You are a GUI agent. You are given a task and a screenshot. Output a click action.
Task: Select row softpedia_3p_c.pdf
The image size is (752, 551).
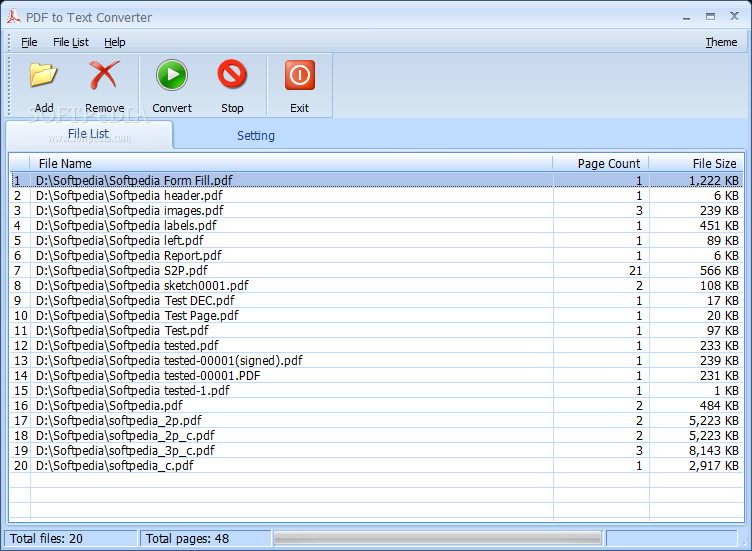[x=376, y=450]
